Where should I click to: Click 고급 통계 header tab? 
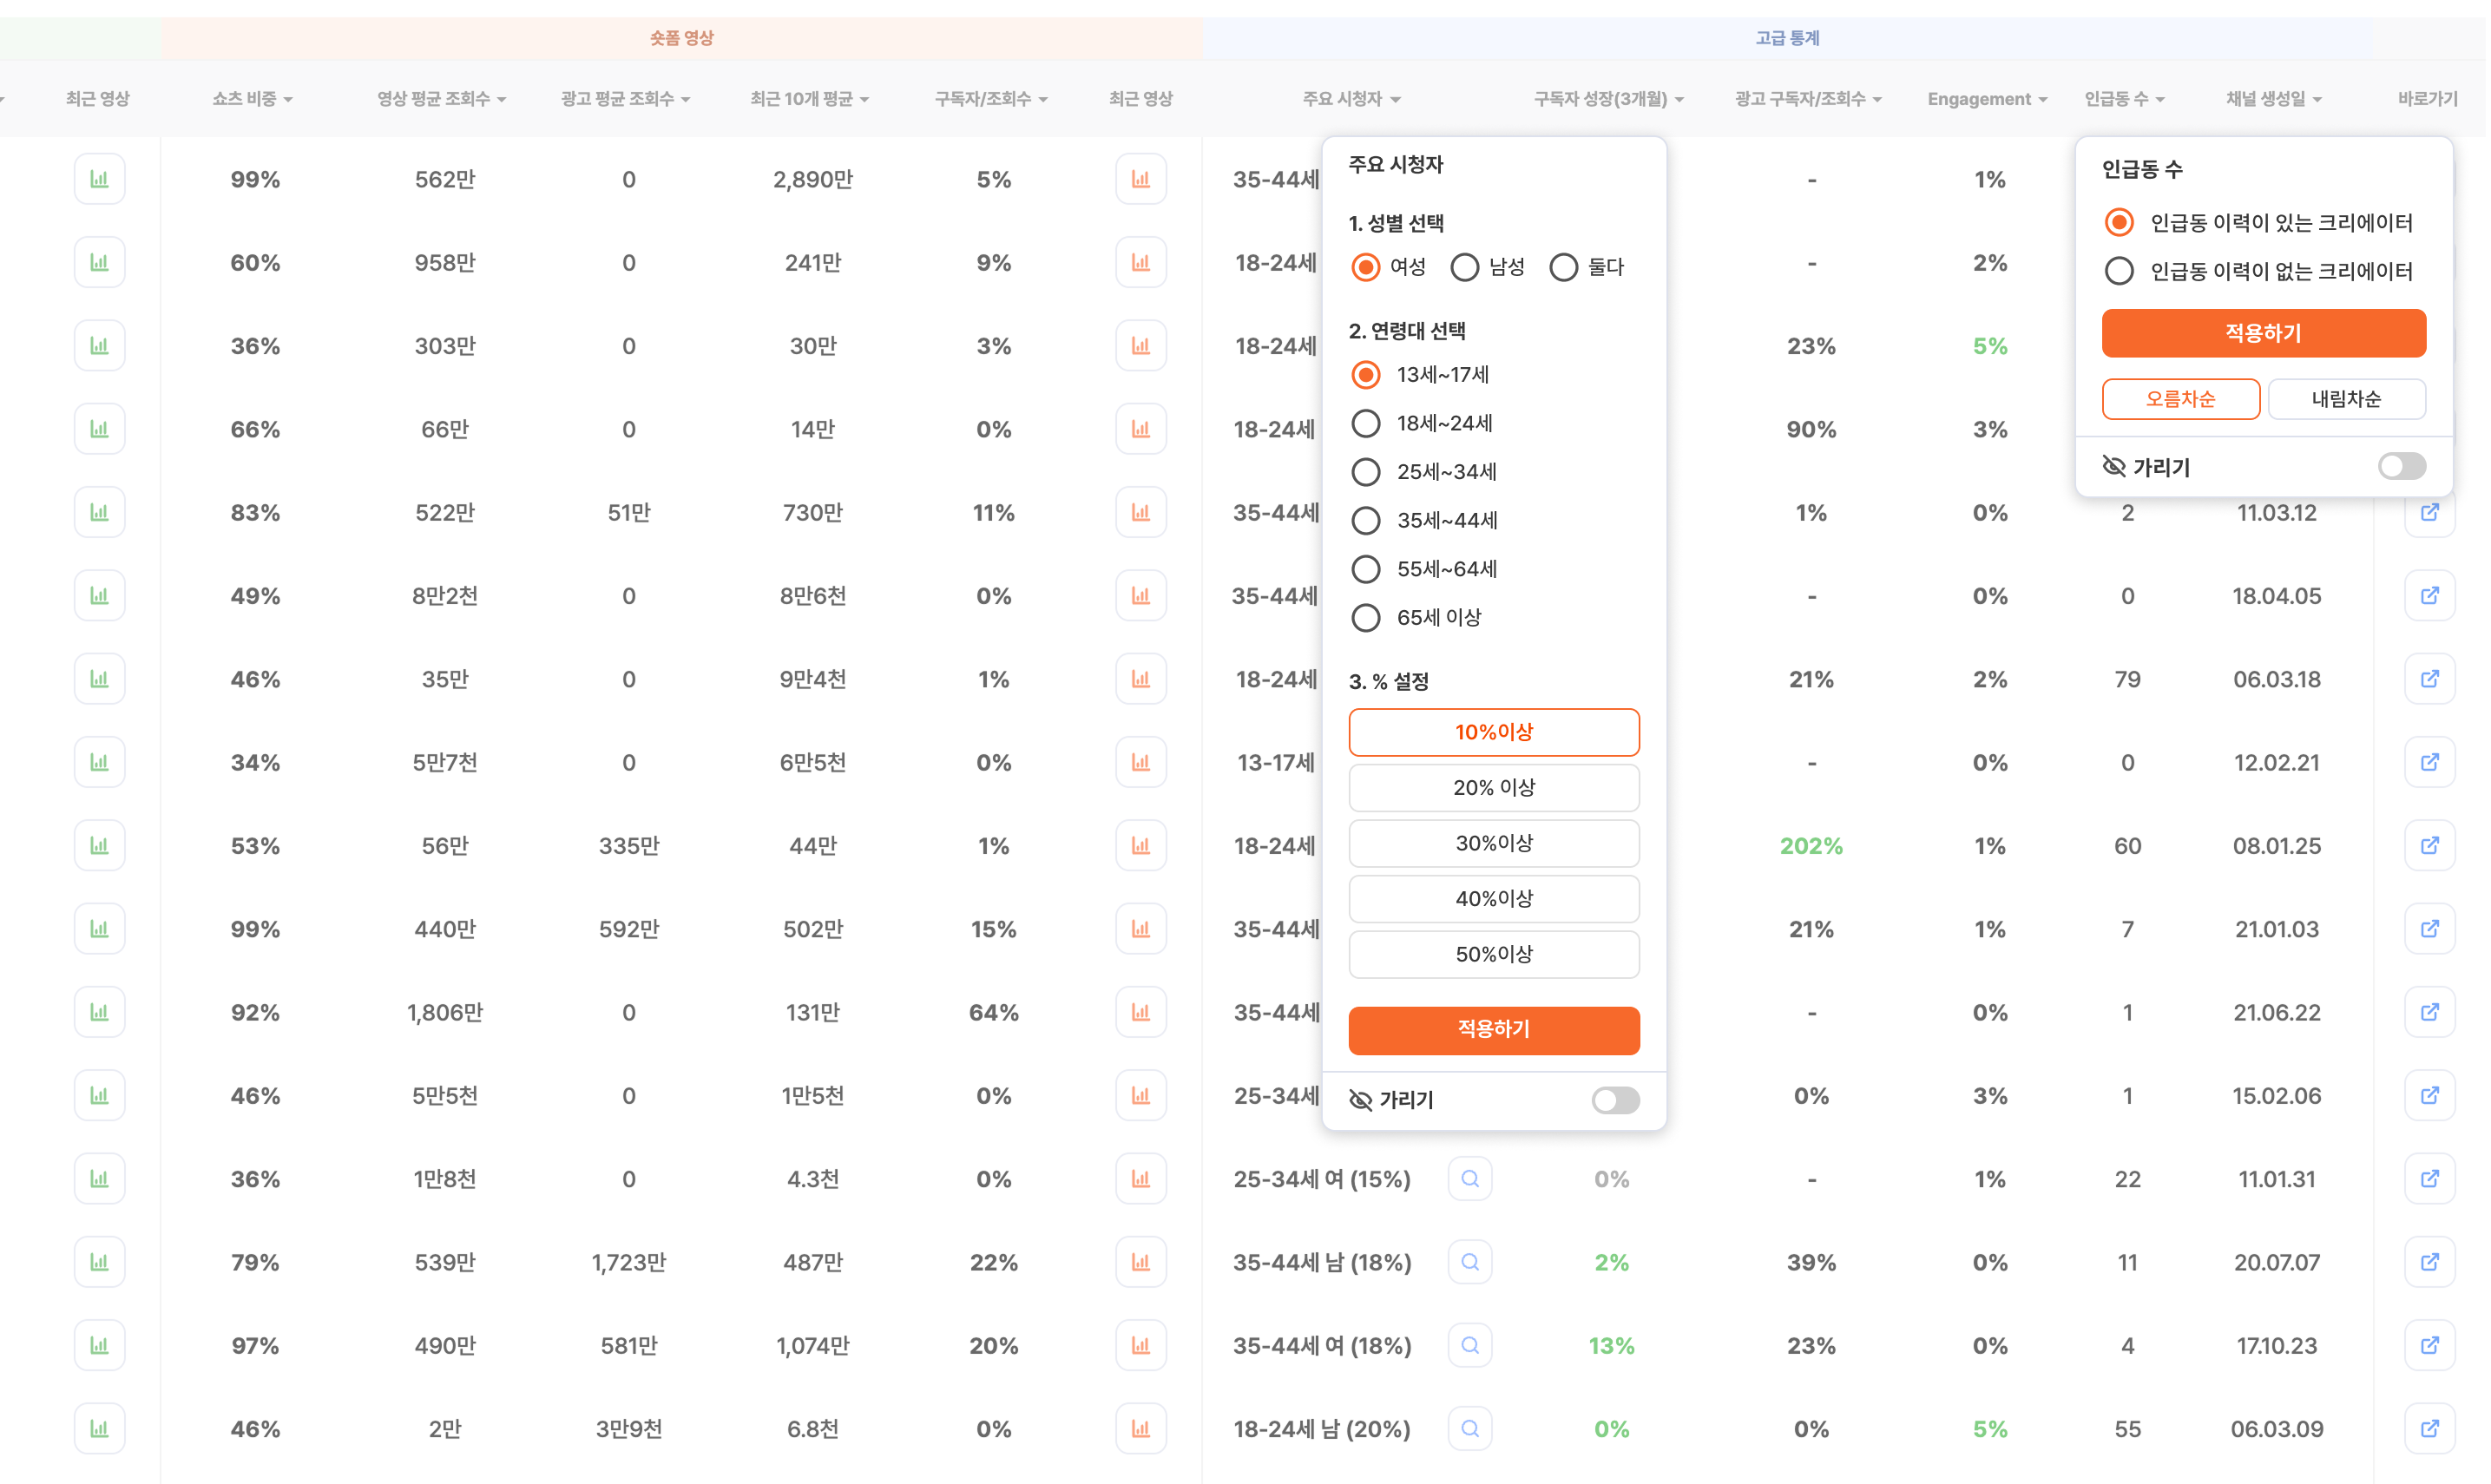(x=1786, y=38)
